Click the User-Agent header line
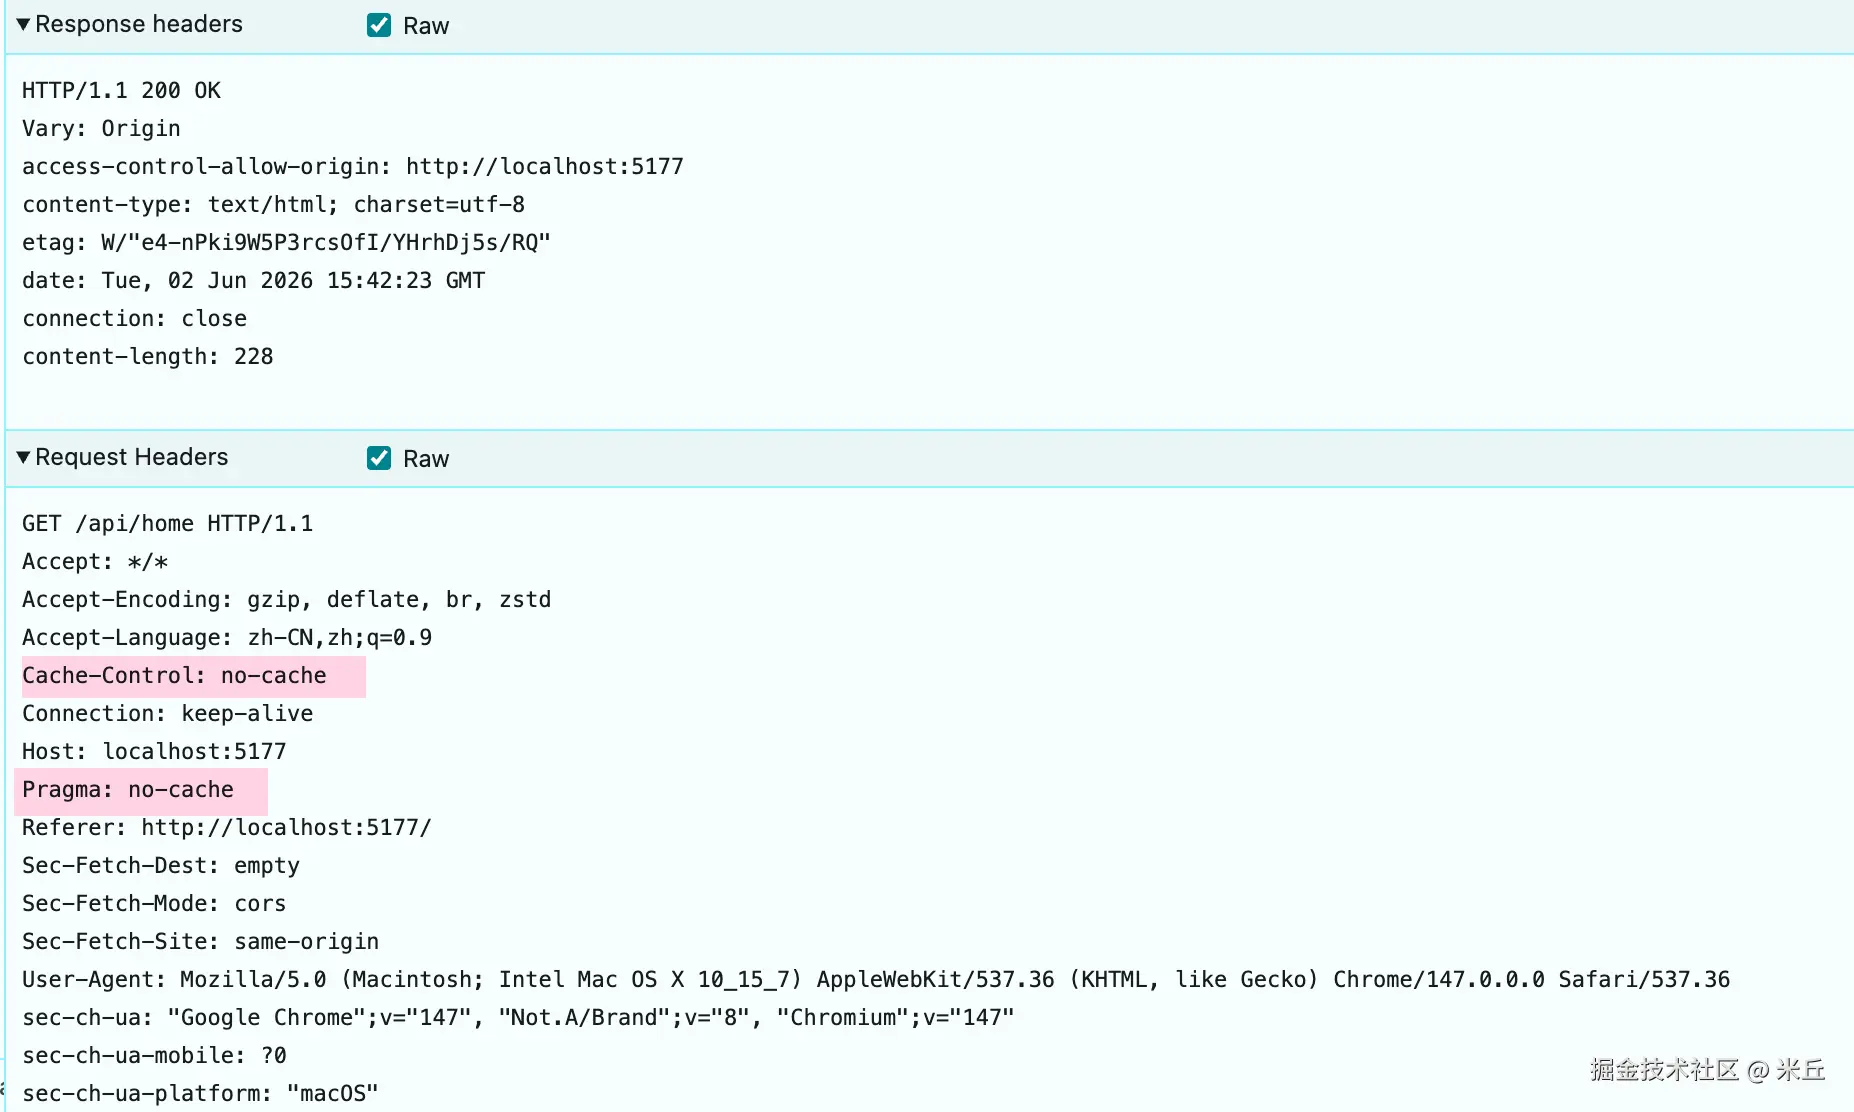The height and width of the screenshot is (1112, 1854). [x=876, y=980]
